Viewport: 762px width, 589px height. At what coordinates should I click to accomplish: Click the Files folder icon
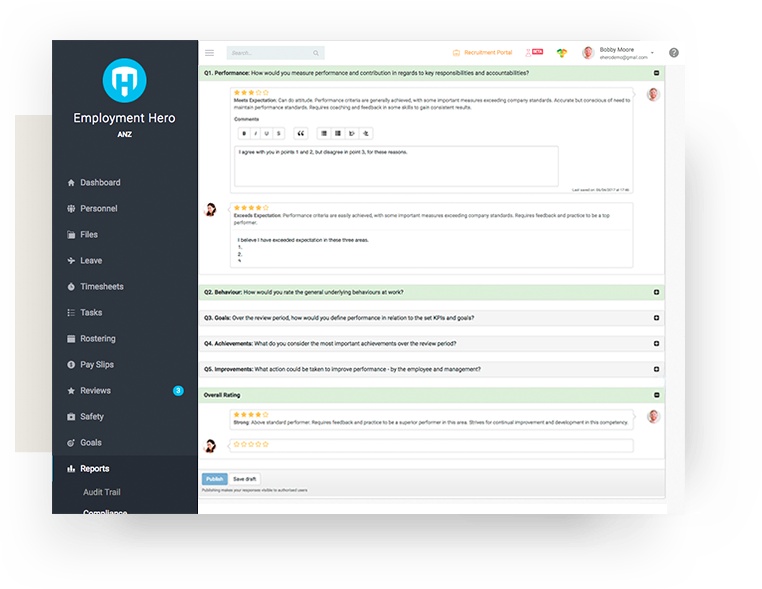(x=71, y=235)
